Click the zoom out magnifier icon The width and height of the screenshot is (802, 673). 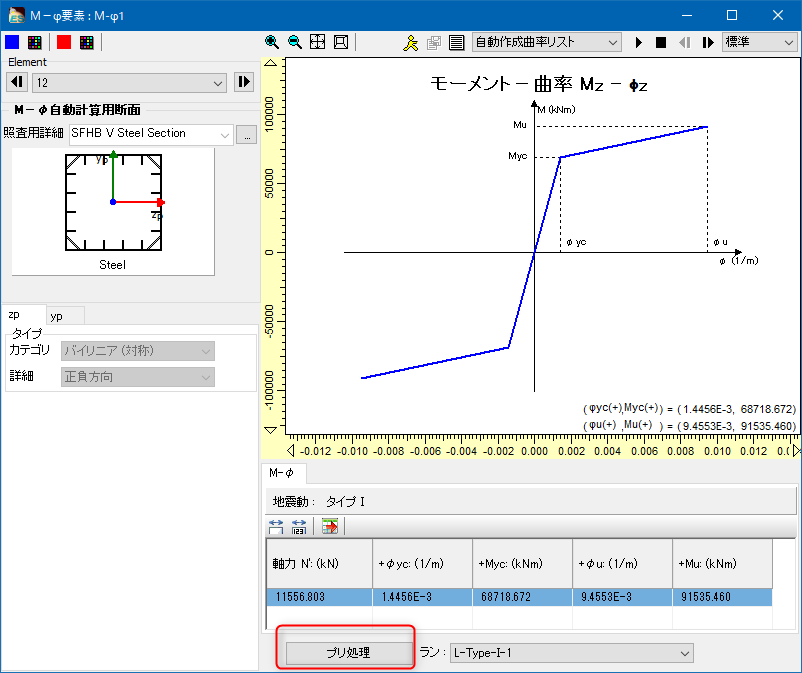click(295, 42)
